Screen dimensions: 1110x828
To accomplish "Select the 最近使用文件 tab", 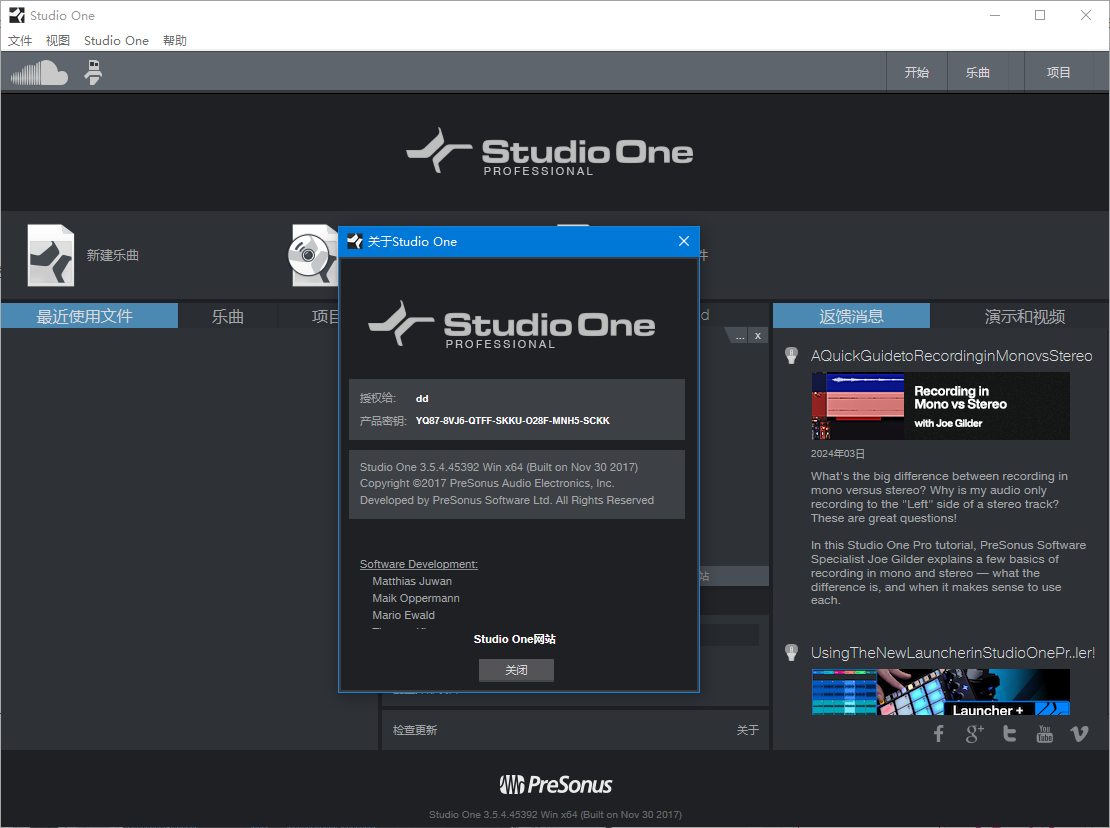I will [x=89, y=316].
